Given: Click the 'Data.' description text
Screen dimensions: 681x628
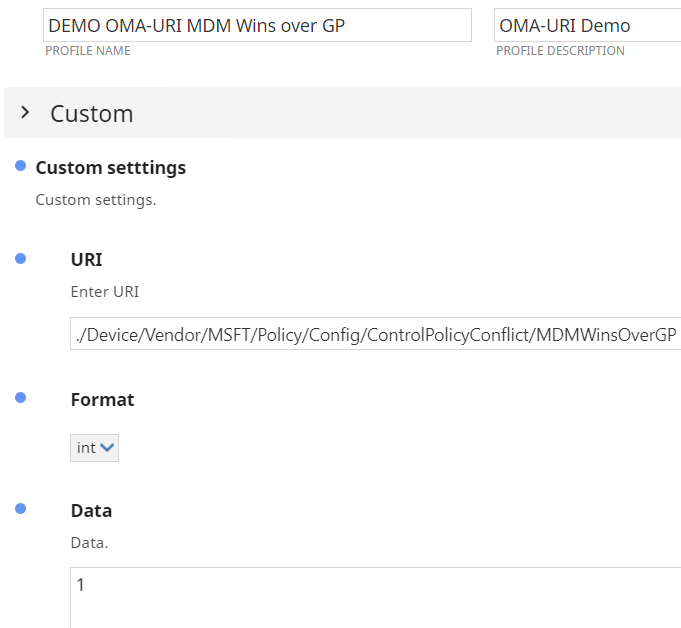Looking at the screenshot, I should [x=87, y=543].
